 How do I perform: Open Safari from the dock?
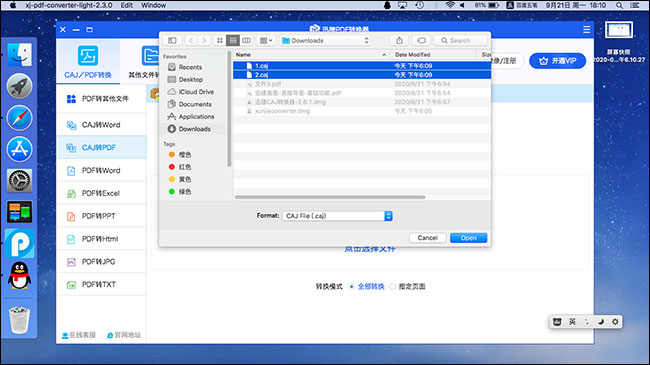[x=19, y=118]
